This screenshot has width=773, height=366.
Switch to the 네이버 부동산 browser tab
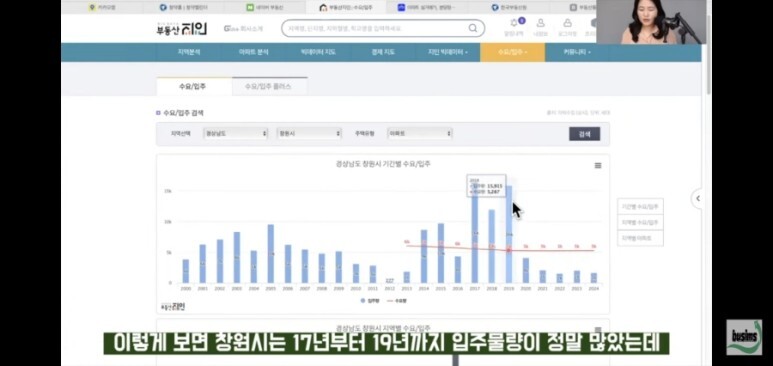[x=265, y=7]
